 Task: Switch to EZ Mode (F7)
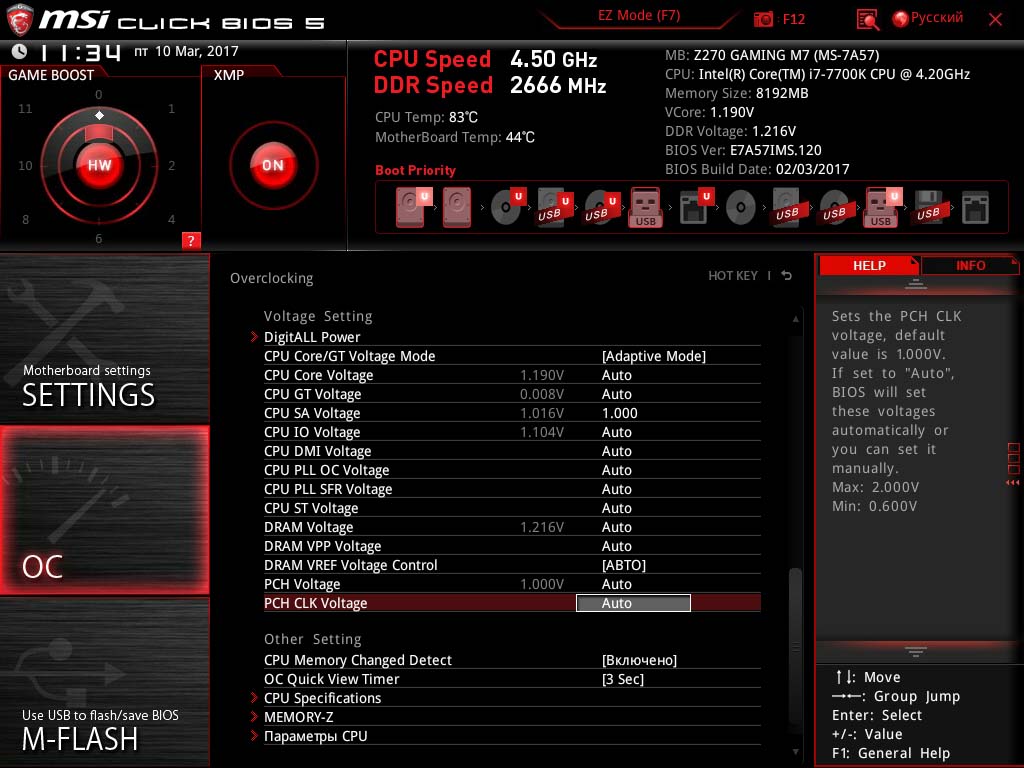(x=639, y=15)
